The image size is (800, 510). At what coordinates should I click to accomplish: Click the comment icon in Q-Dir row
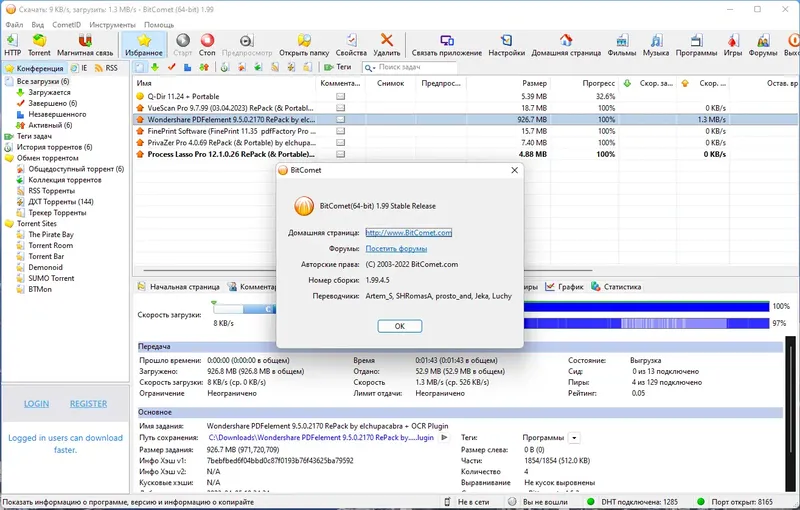340,96
